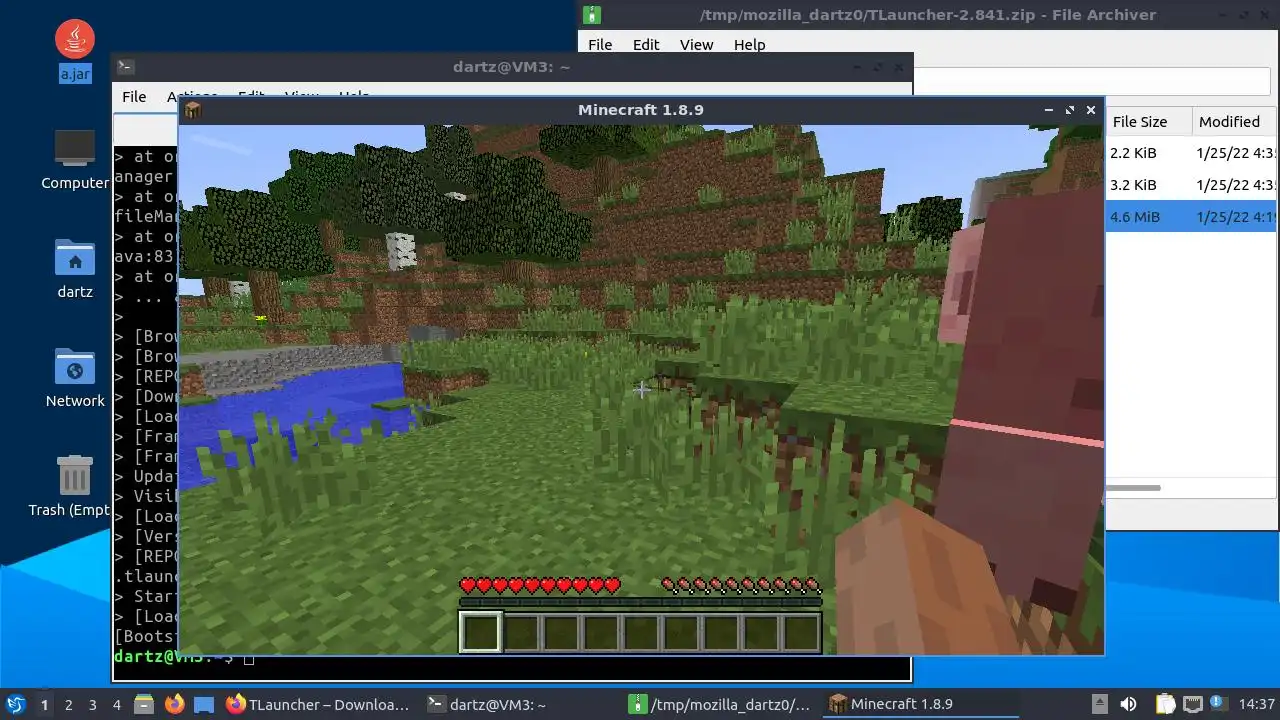Click the Minecraft experience bar
The image size is (1280, 720).
click(640, 602)
